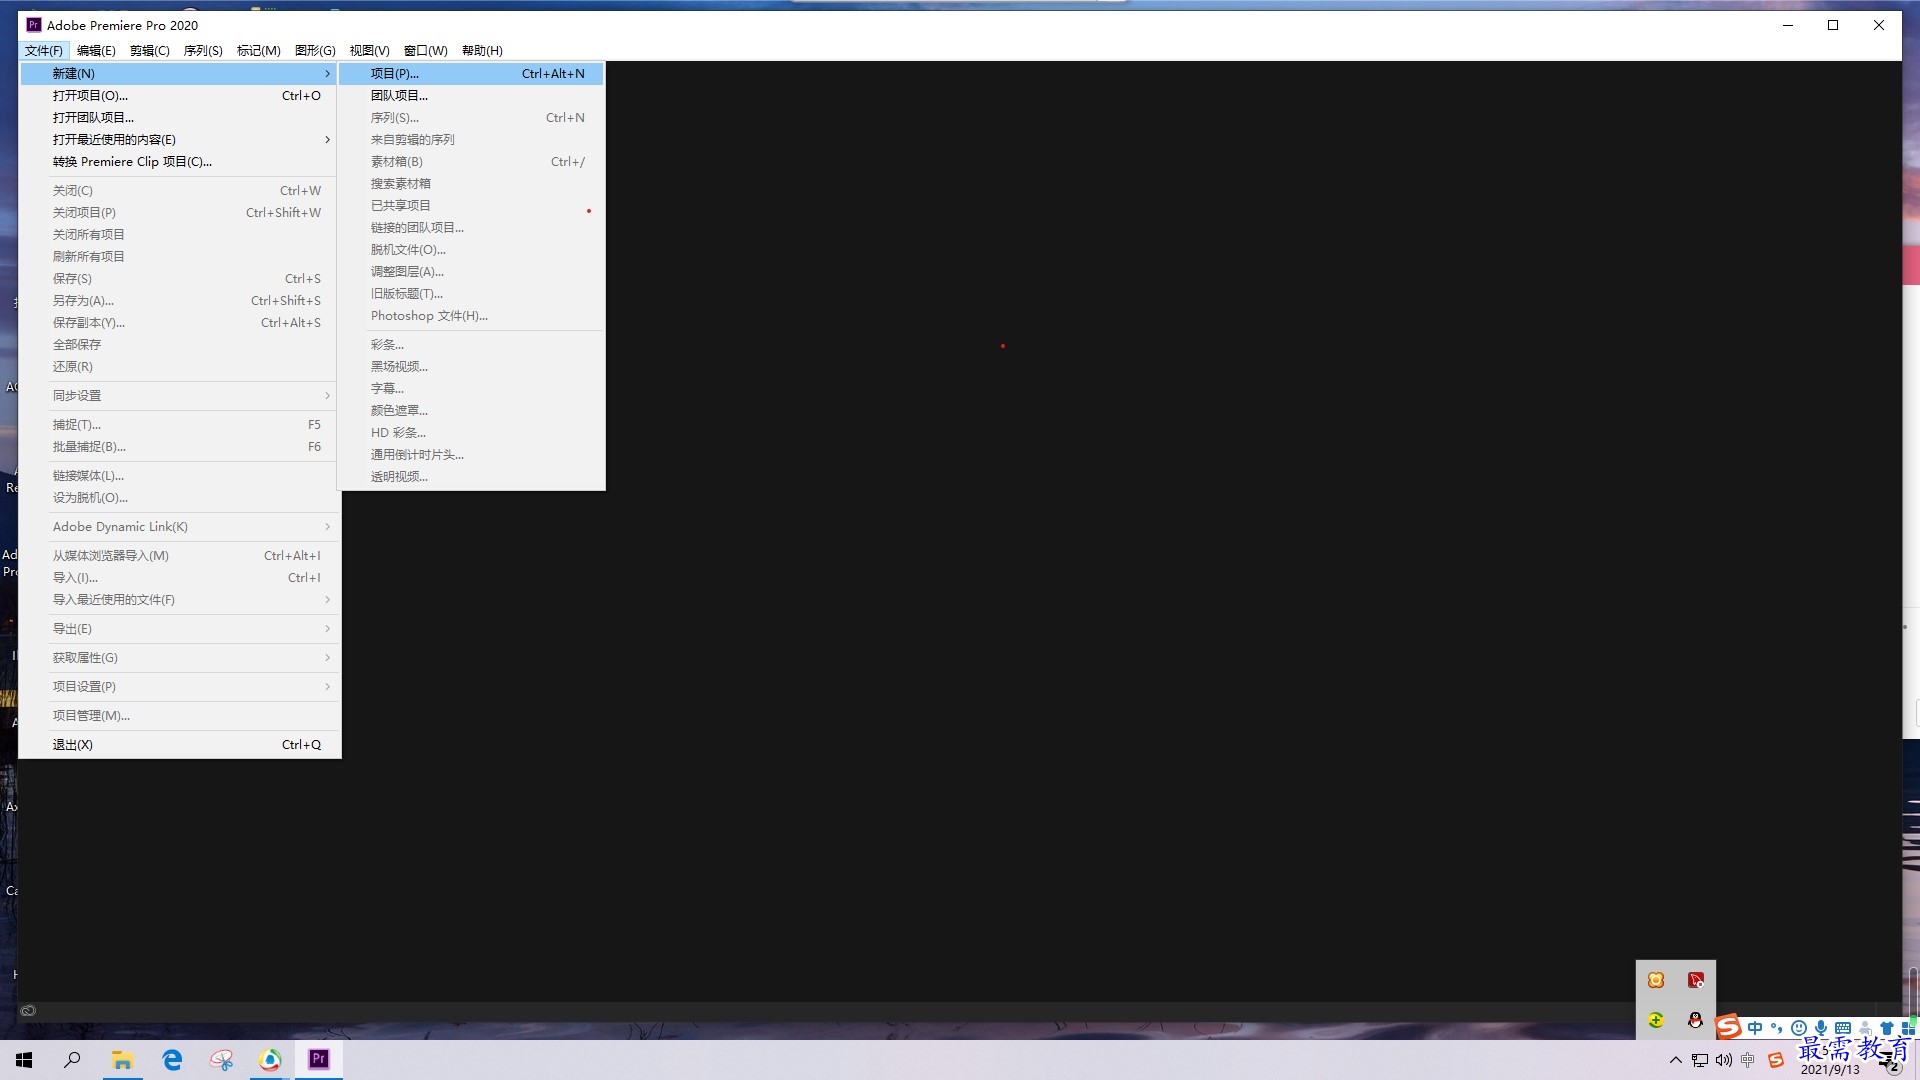Open the Windows Start menu
The height and width of the screenshot is (1080, 1920).
pos(24,1060)
